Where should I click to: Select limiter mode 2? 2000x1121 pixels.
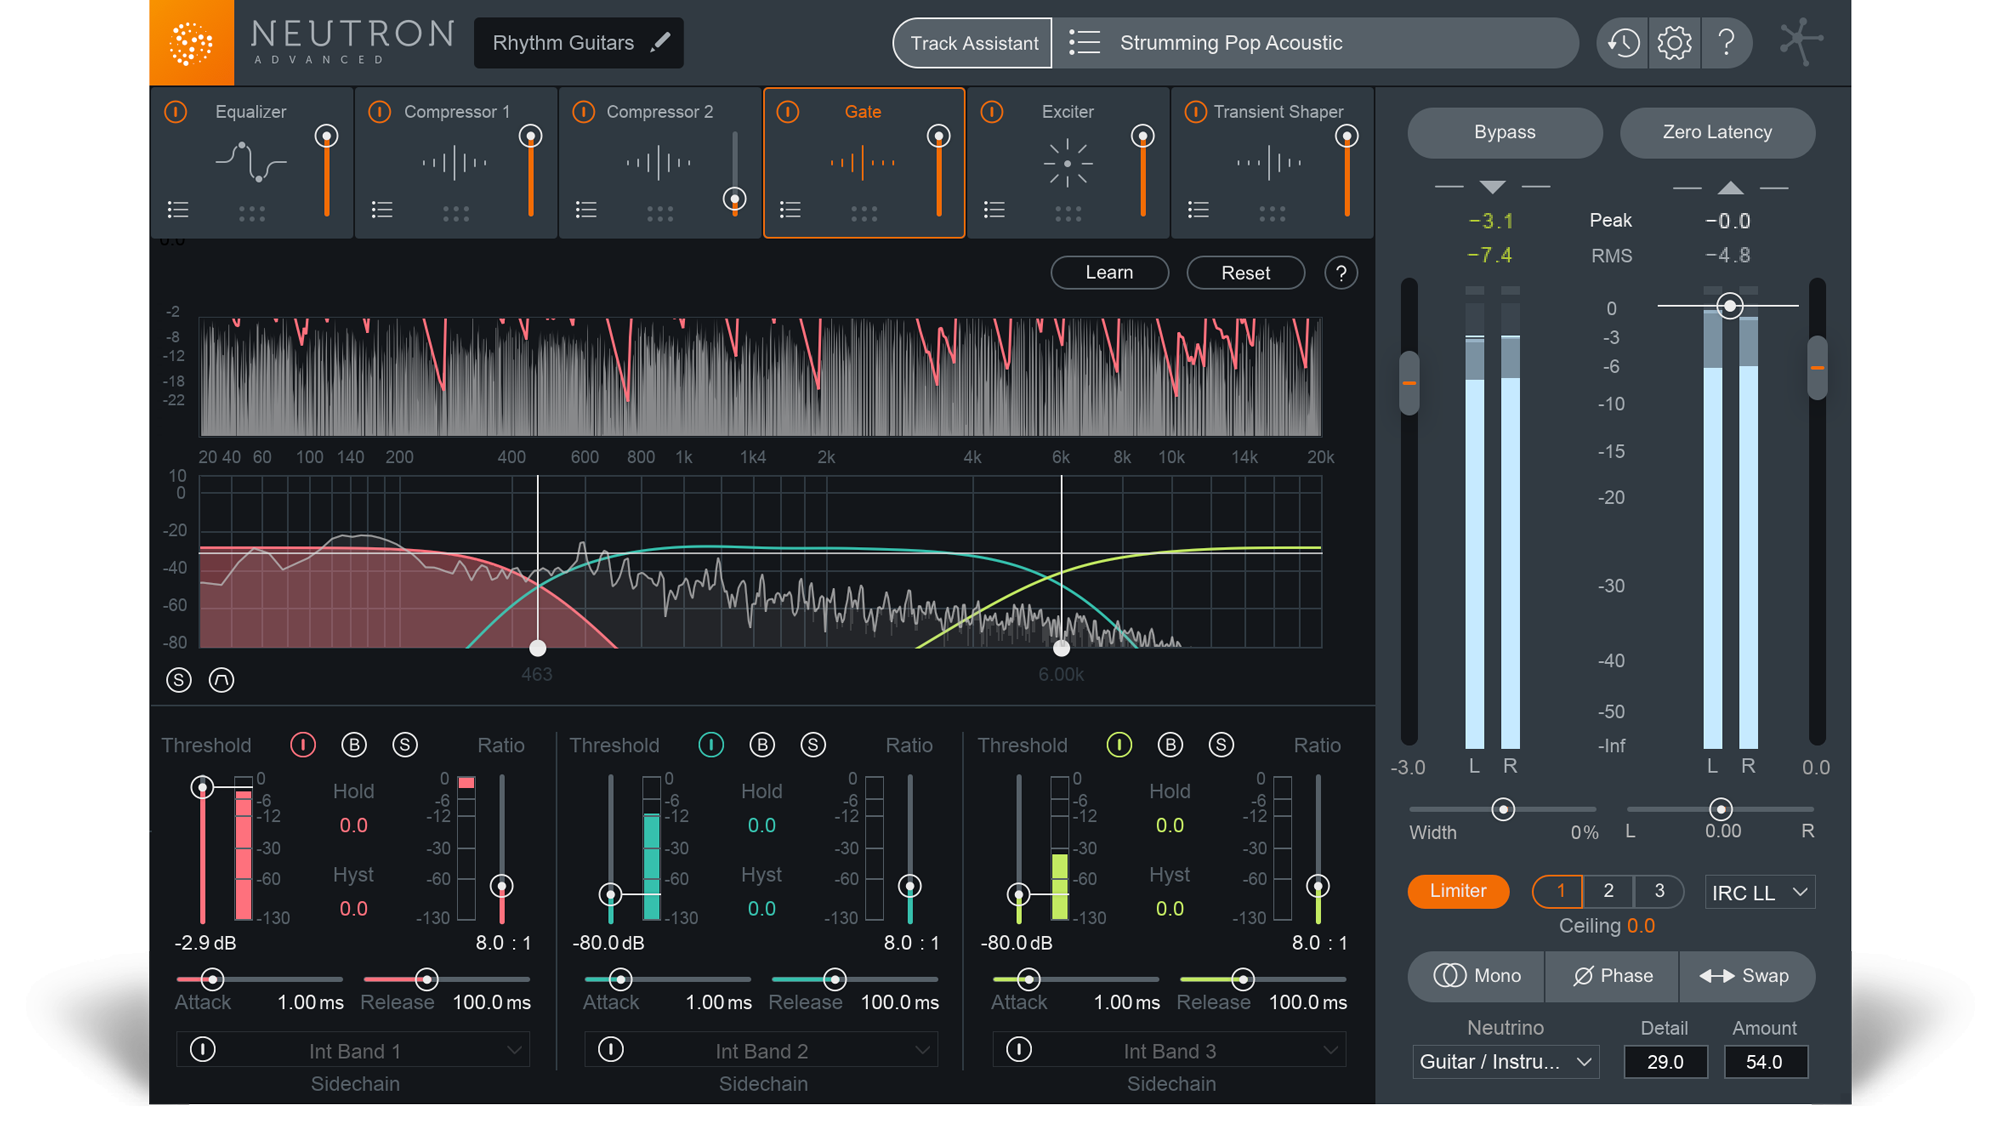pyautogui.click(x=1608, y=891)
